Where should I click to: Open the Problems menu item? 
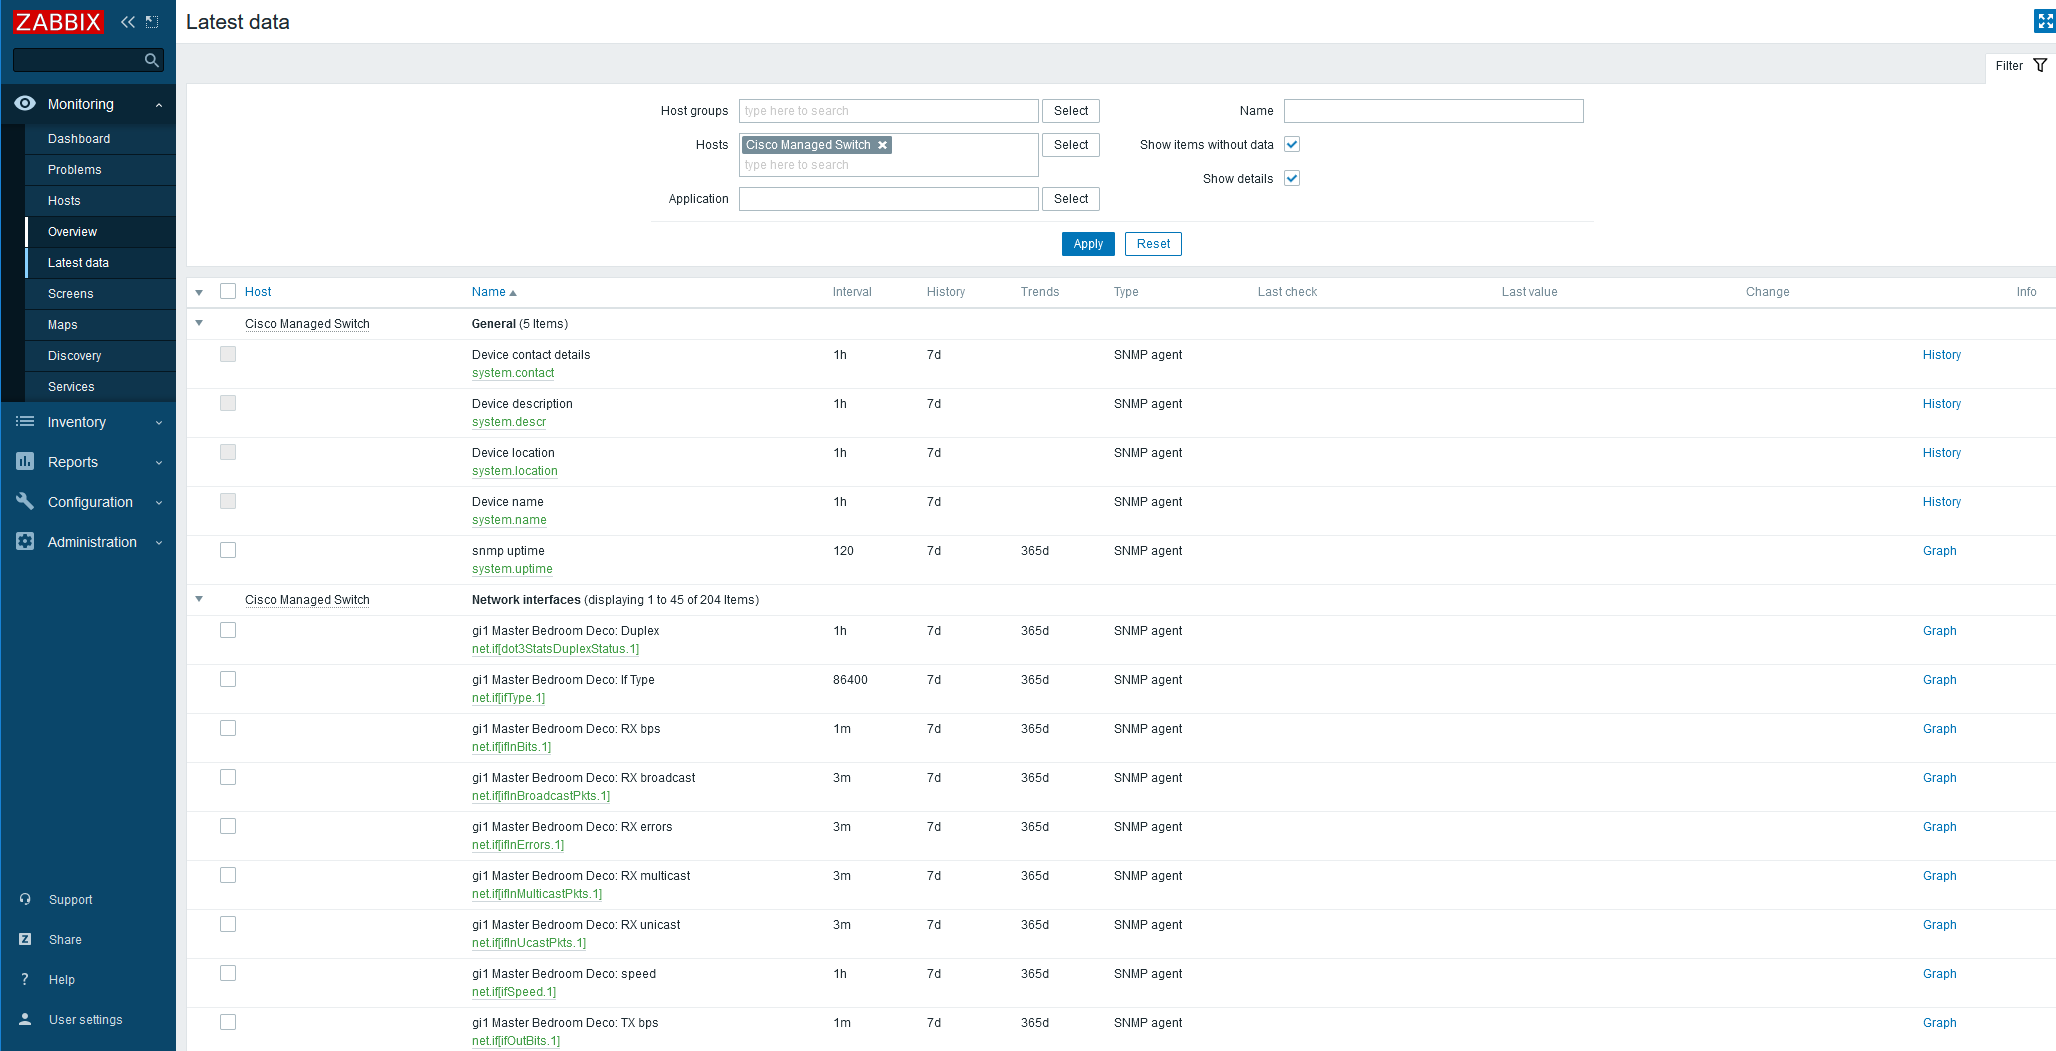click(x=75, y=170)
